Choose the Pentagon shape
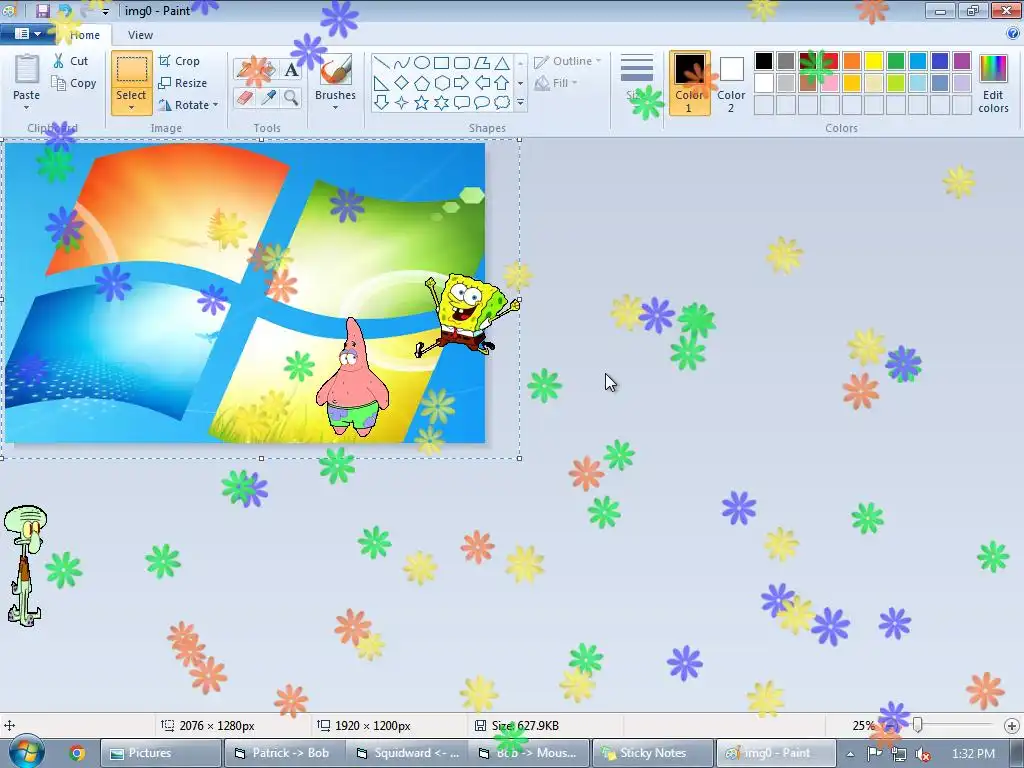Viewport: 1024px width, 768px height. pyautogui.click(x=422, y=83)
